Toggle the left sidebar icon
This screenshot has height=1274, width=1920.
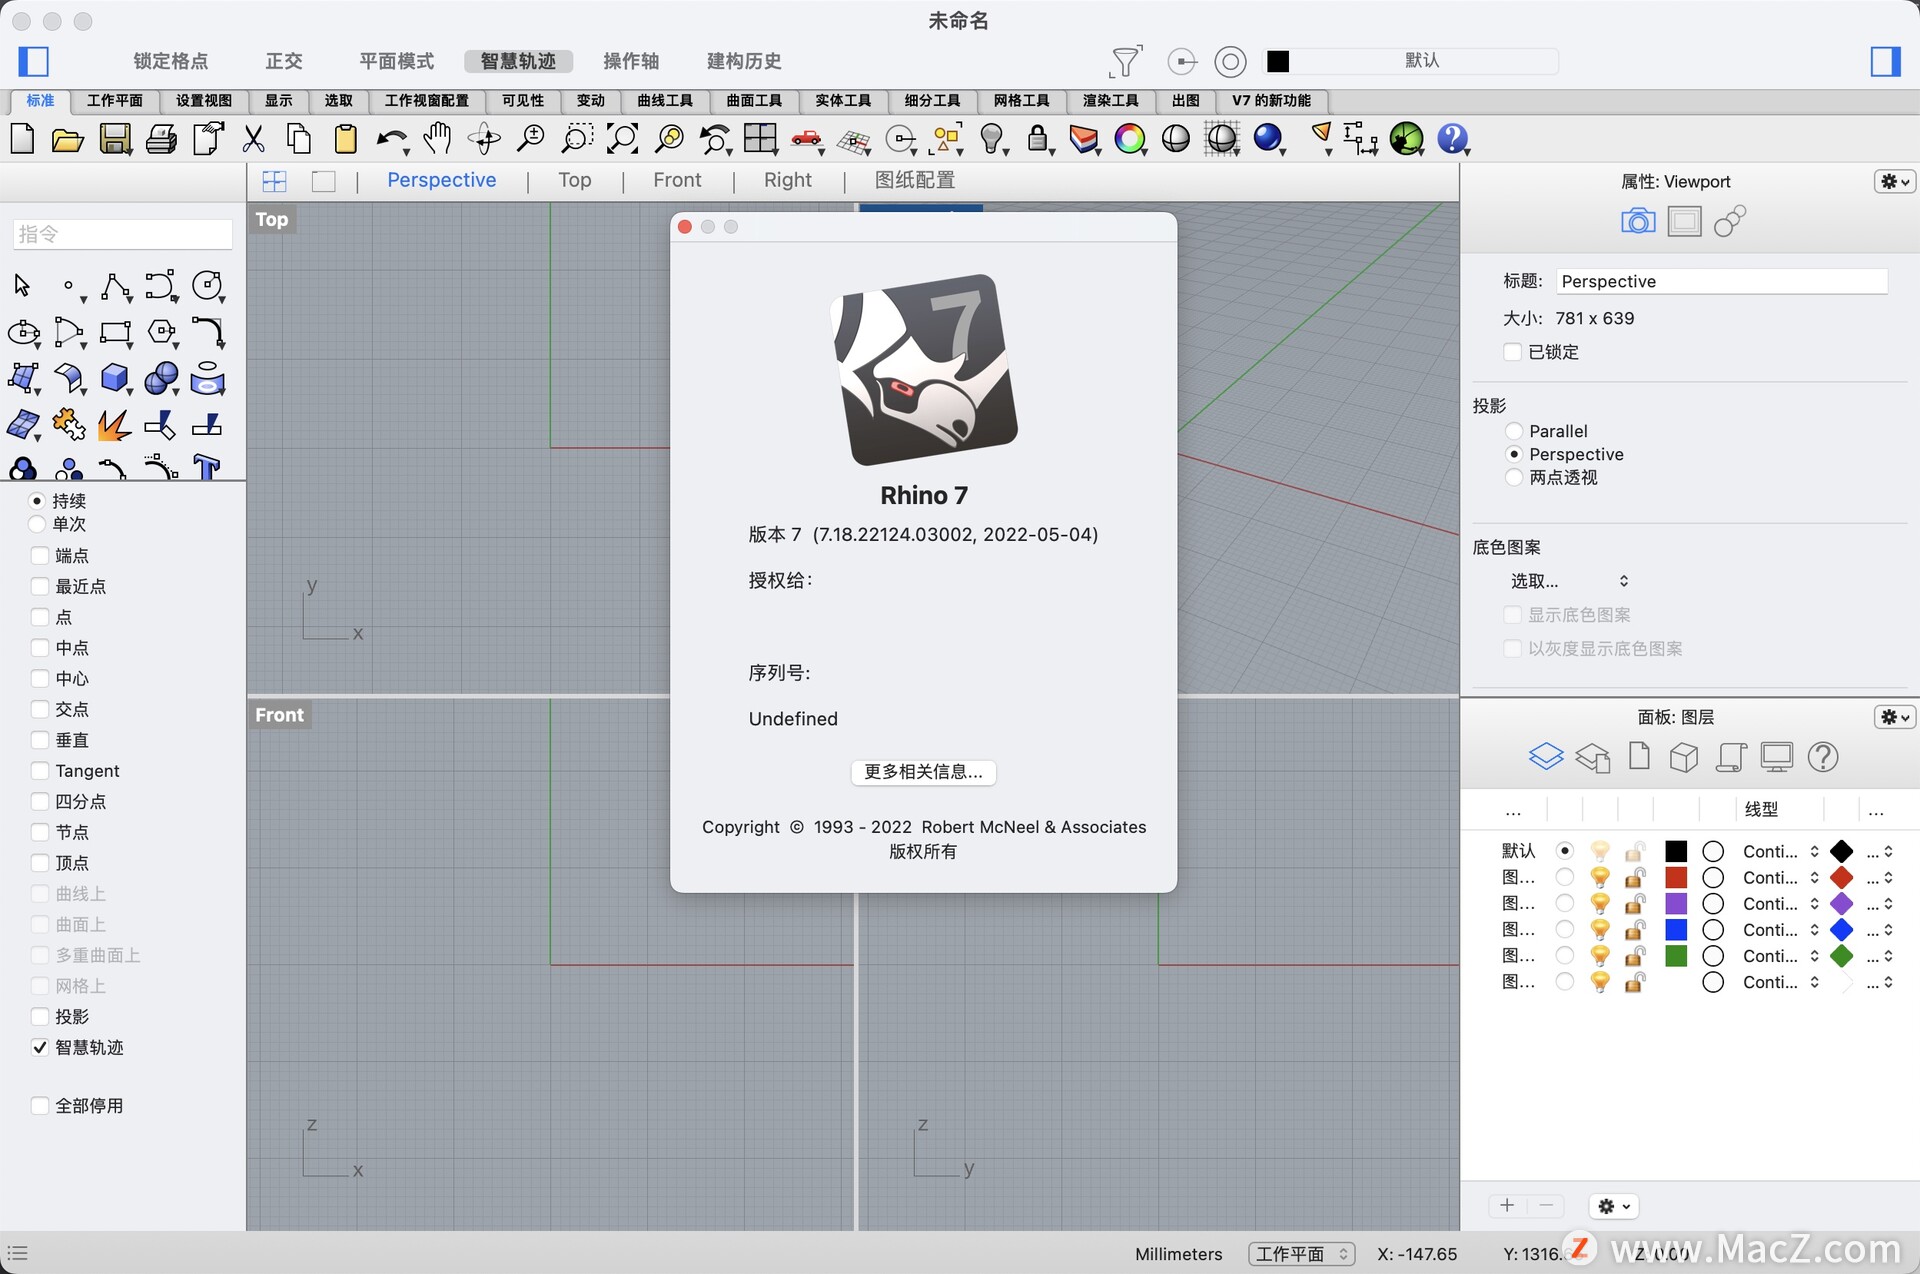coord(34,61)
